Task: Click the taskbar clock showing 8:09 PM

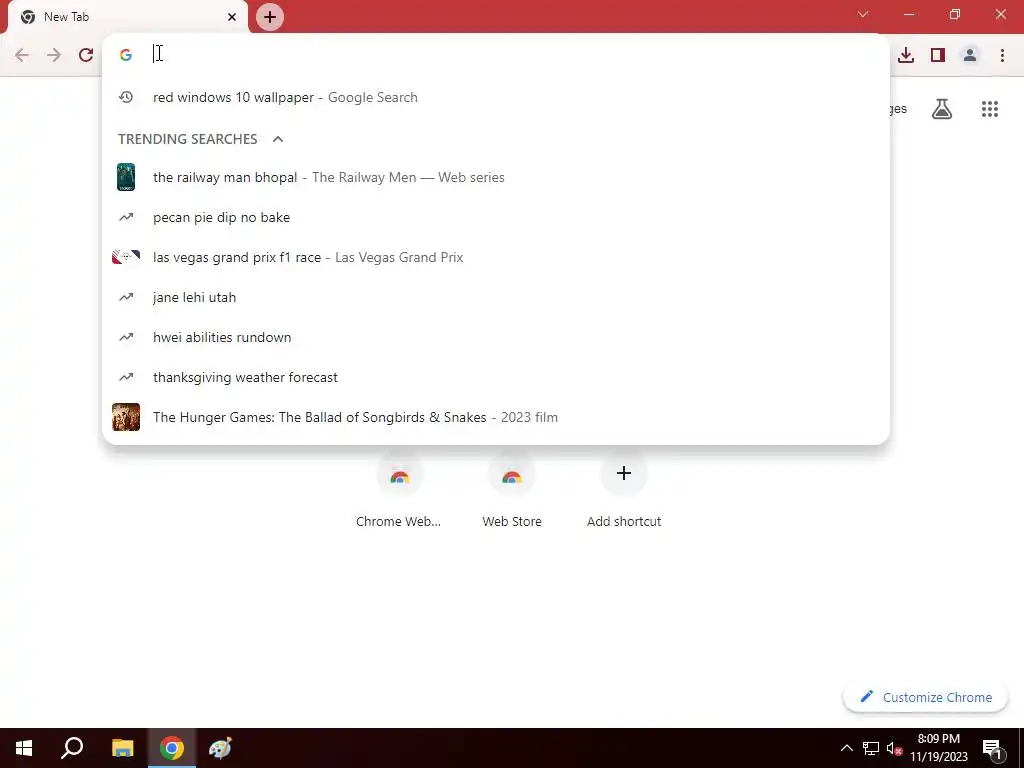Action: [x=938, y=748]
